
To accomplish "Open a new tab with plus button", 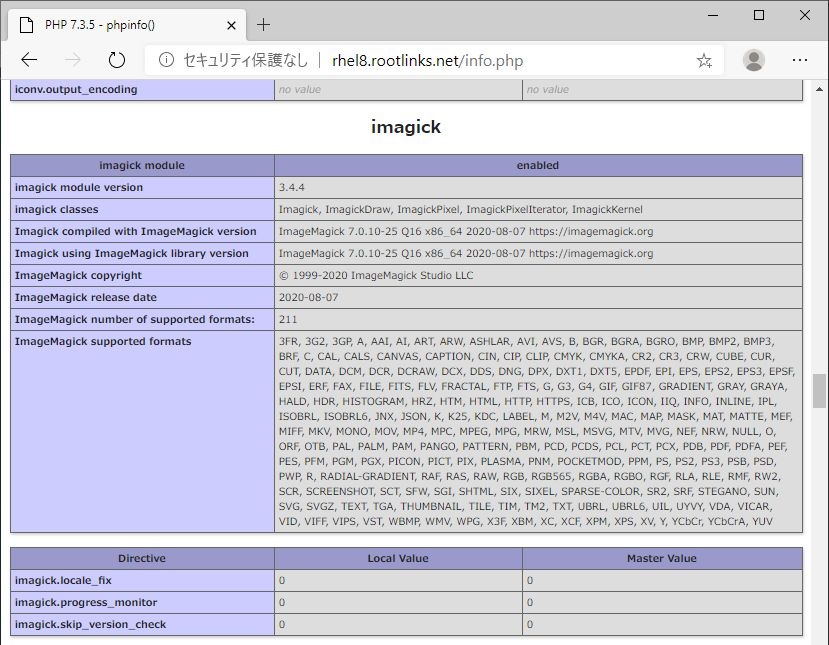I will click(x=263, y=25).
